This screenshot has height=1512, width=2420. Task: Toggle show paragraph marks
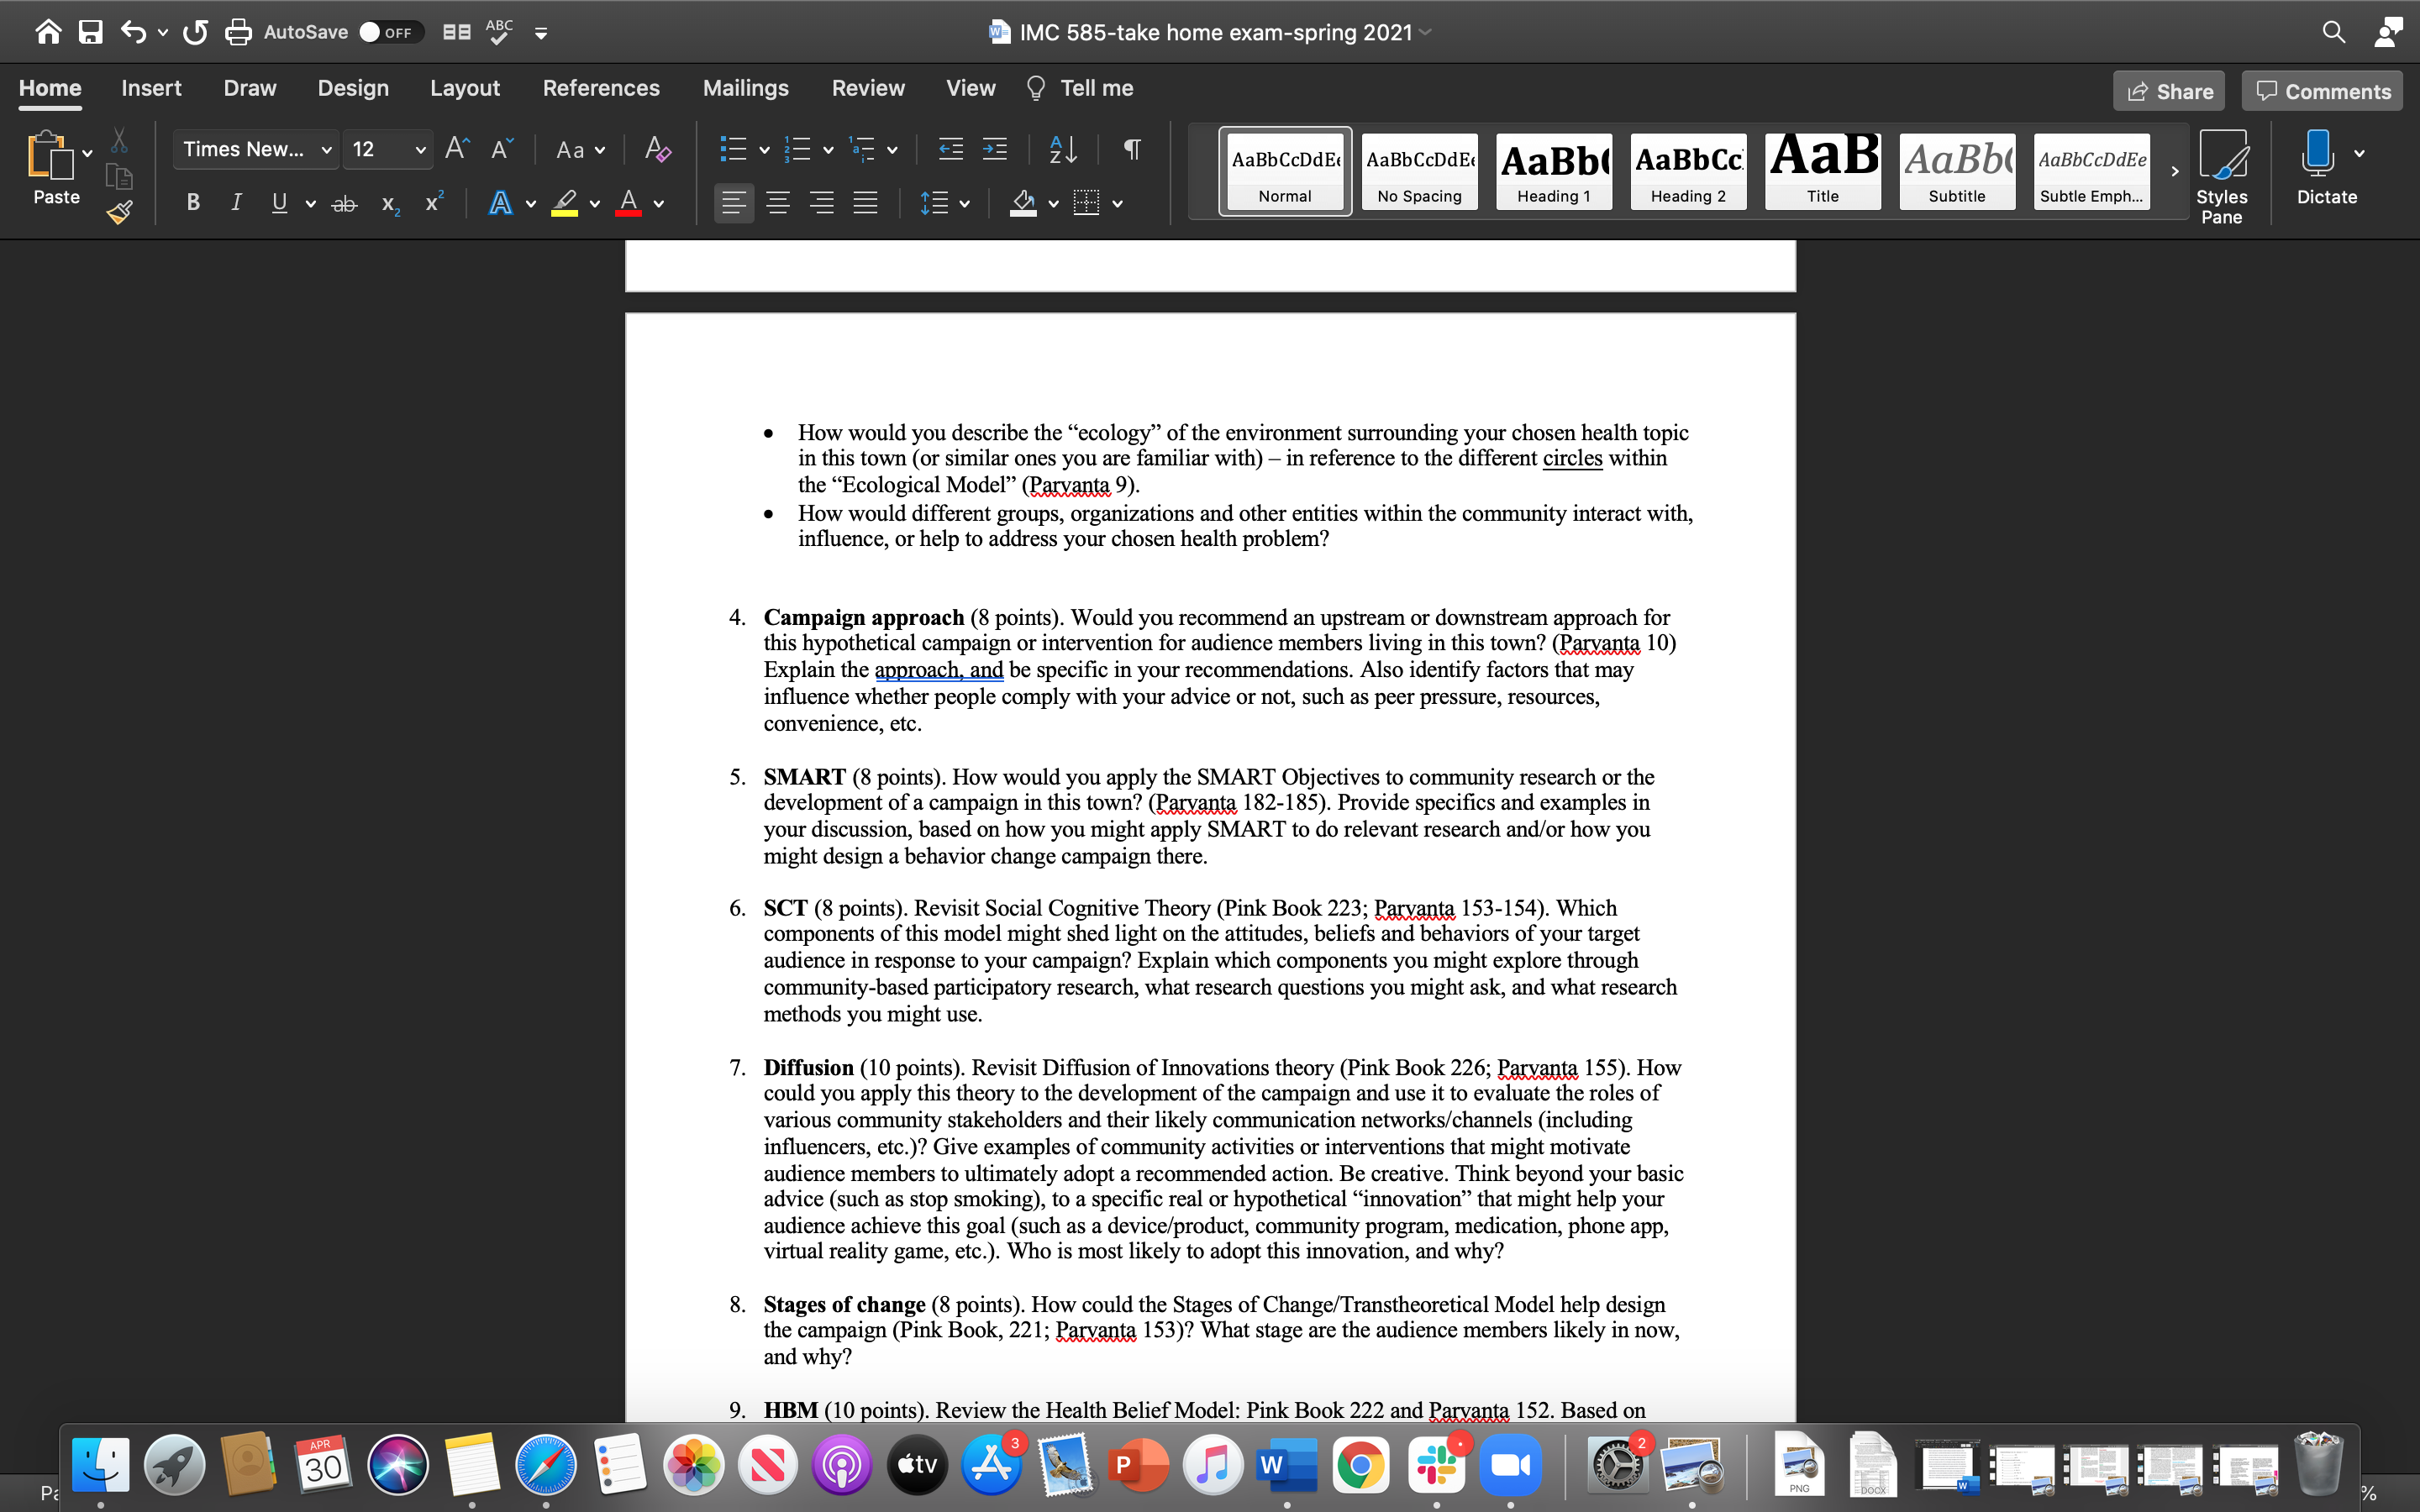tap(1132, 149)
